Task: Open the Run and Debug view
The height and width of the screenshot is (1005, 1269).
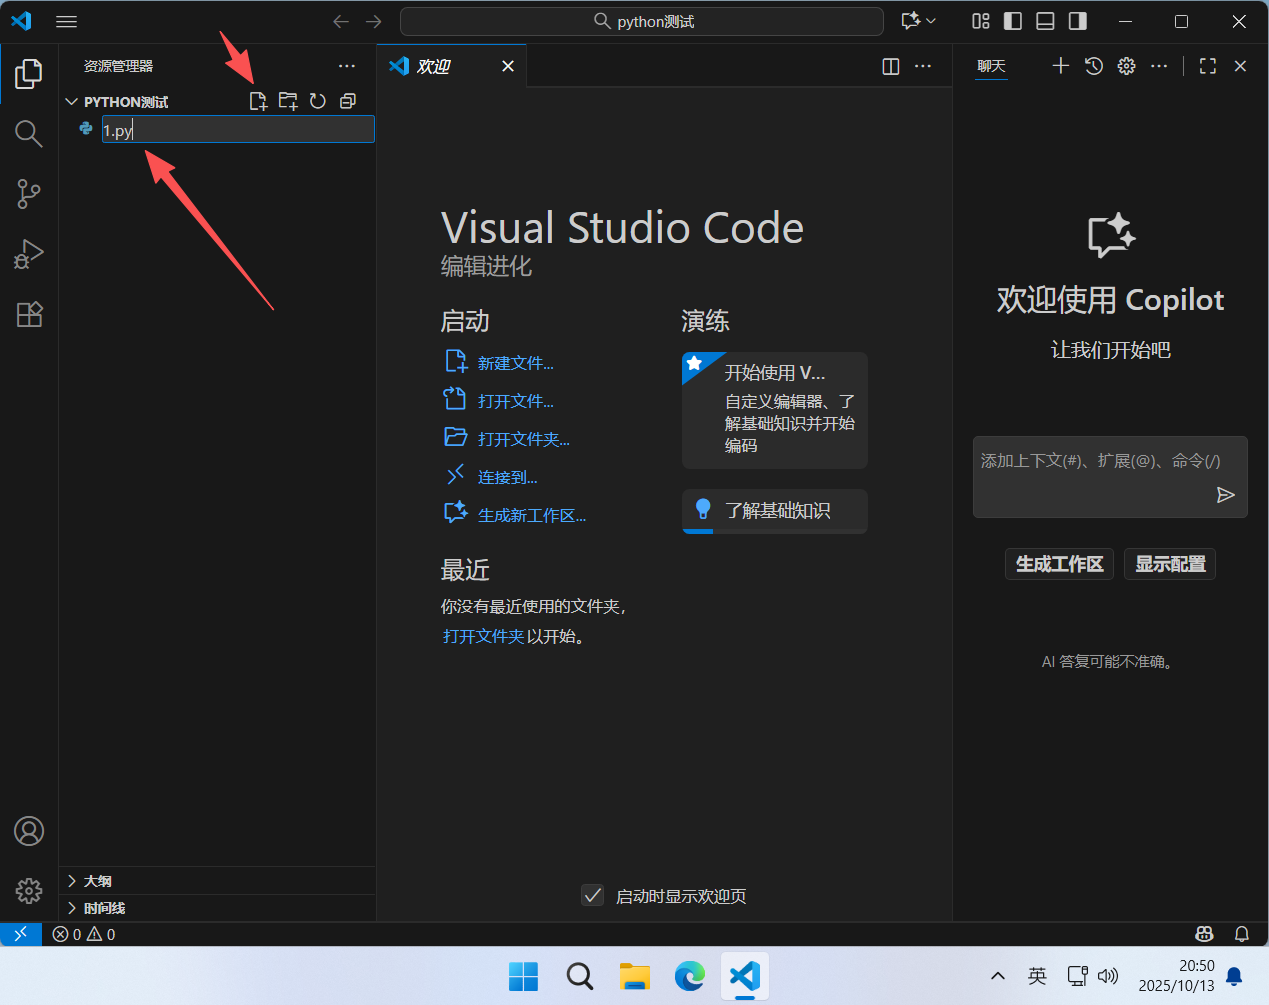Action: point(29,254)
